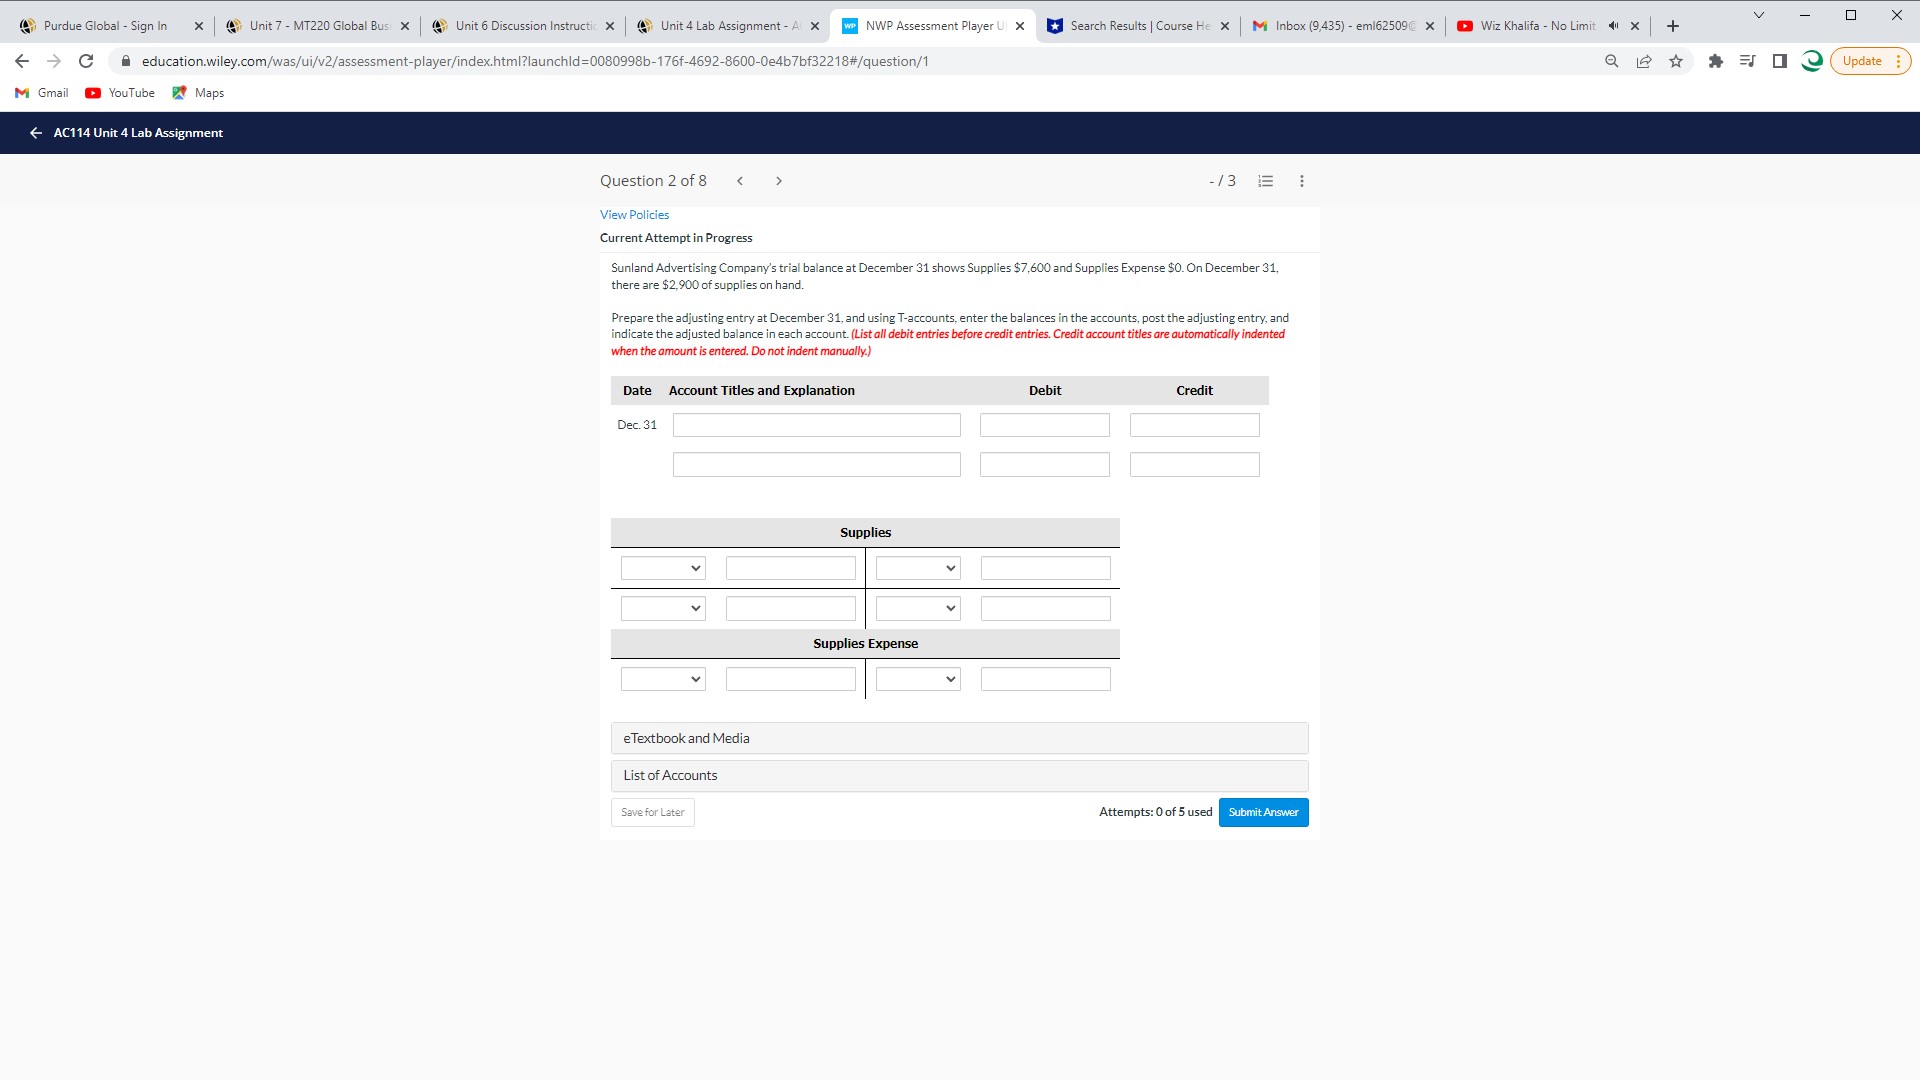Click the back arrow beside AC114 Unit 4 Lab Assignment
Image resolution: width=1920 pixels, height=1080 pixels.
pos(36,133)
